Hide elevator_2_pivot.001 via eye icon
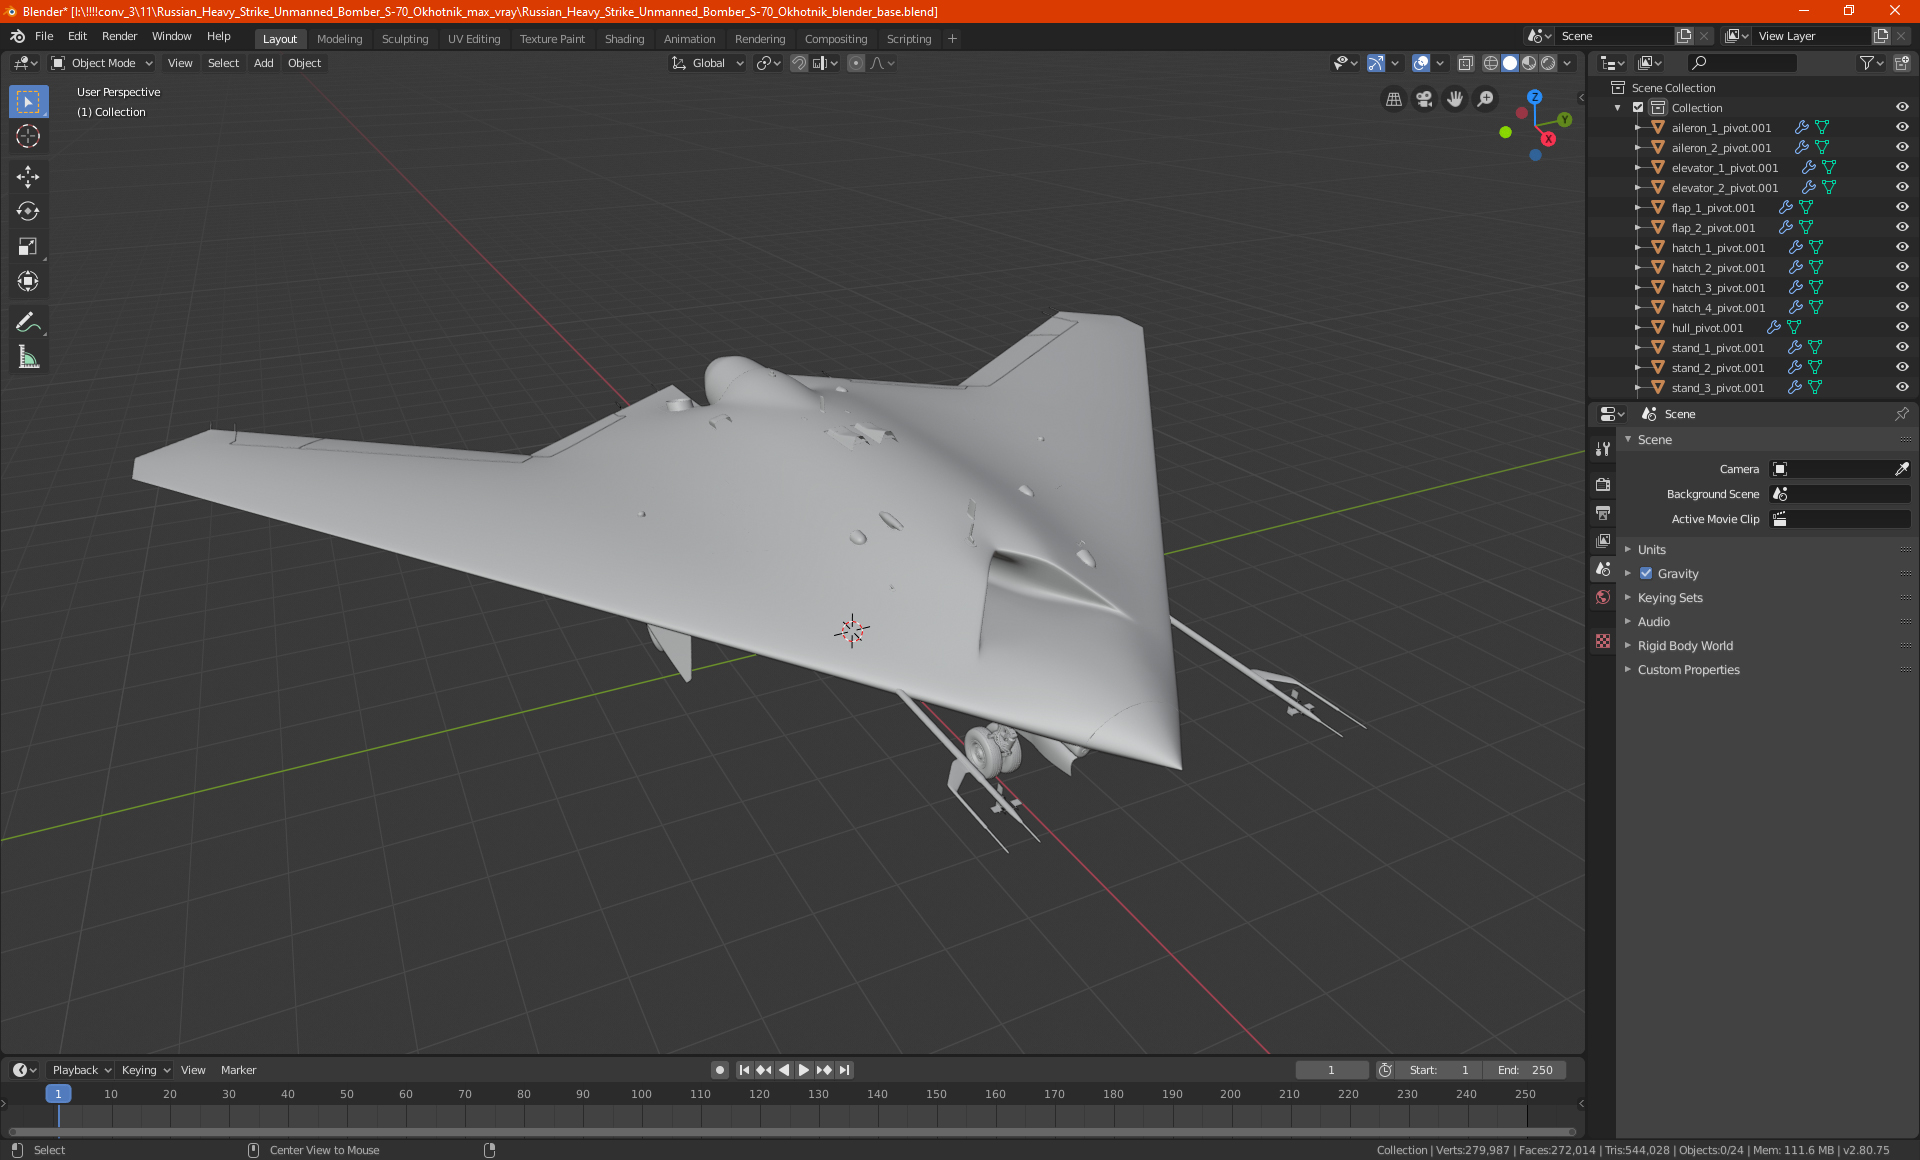The width and height of the screenshot is (1920, 1160). 1902,187
